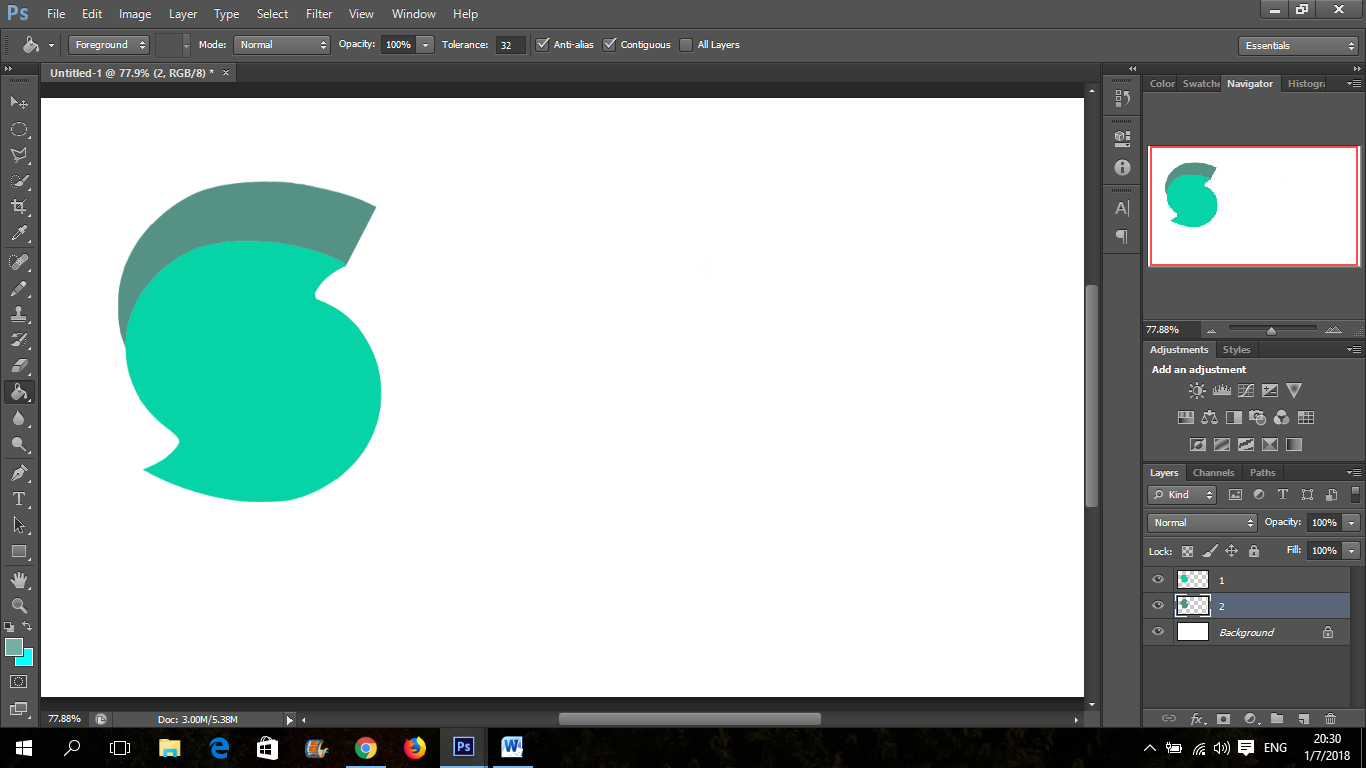Open the Color panel tab

tap(1162, 84)
